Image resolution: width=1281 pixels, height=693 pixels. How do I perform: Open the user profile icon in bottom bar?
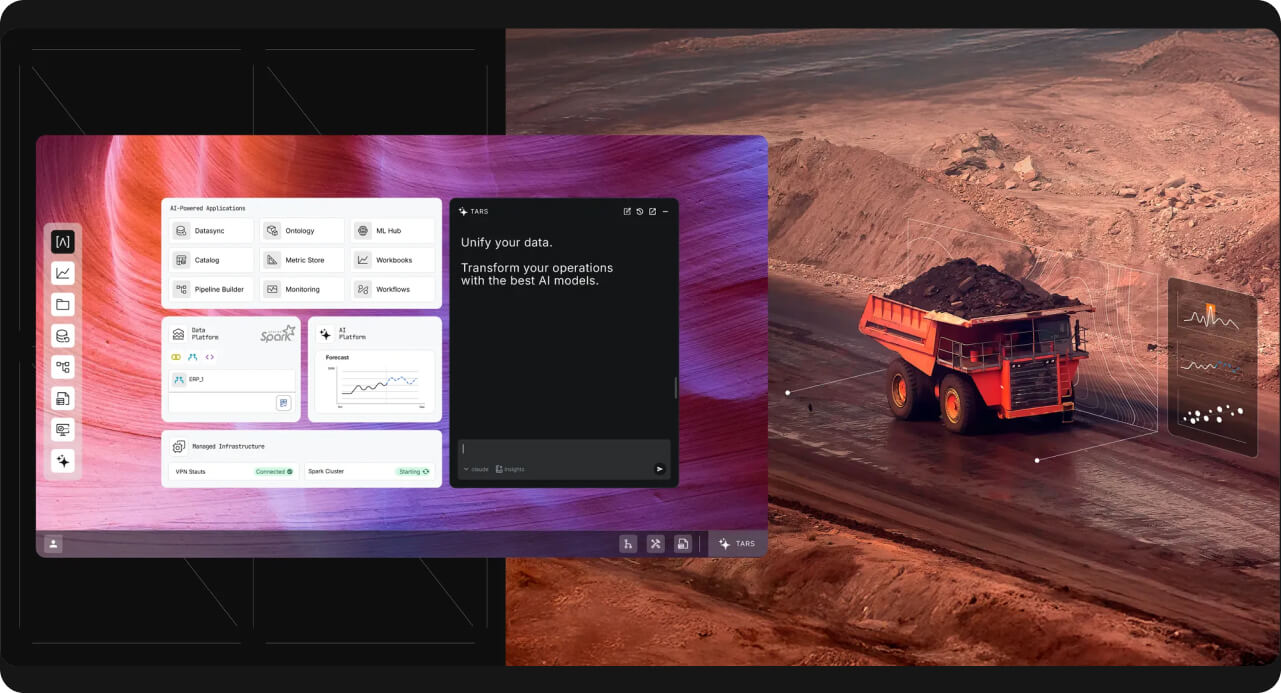[54, 544]
